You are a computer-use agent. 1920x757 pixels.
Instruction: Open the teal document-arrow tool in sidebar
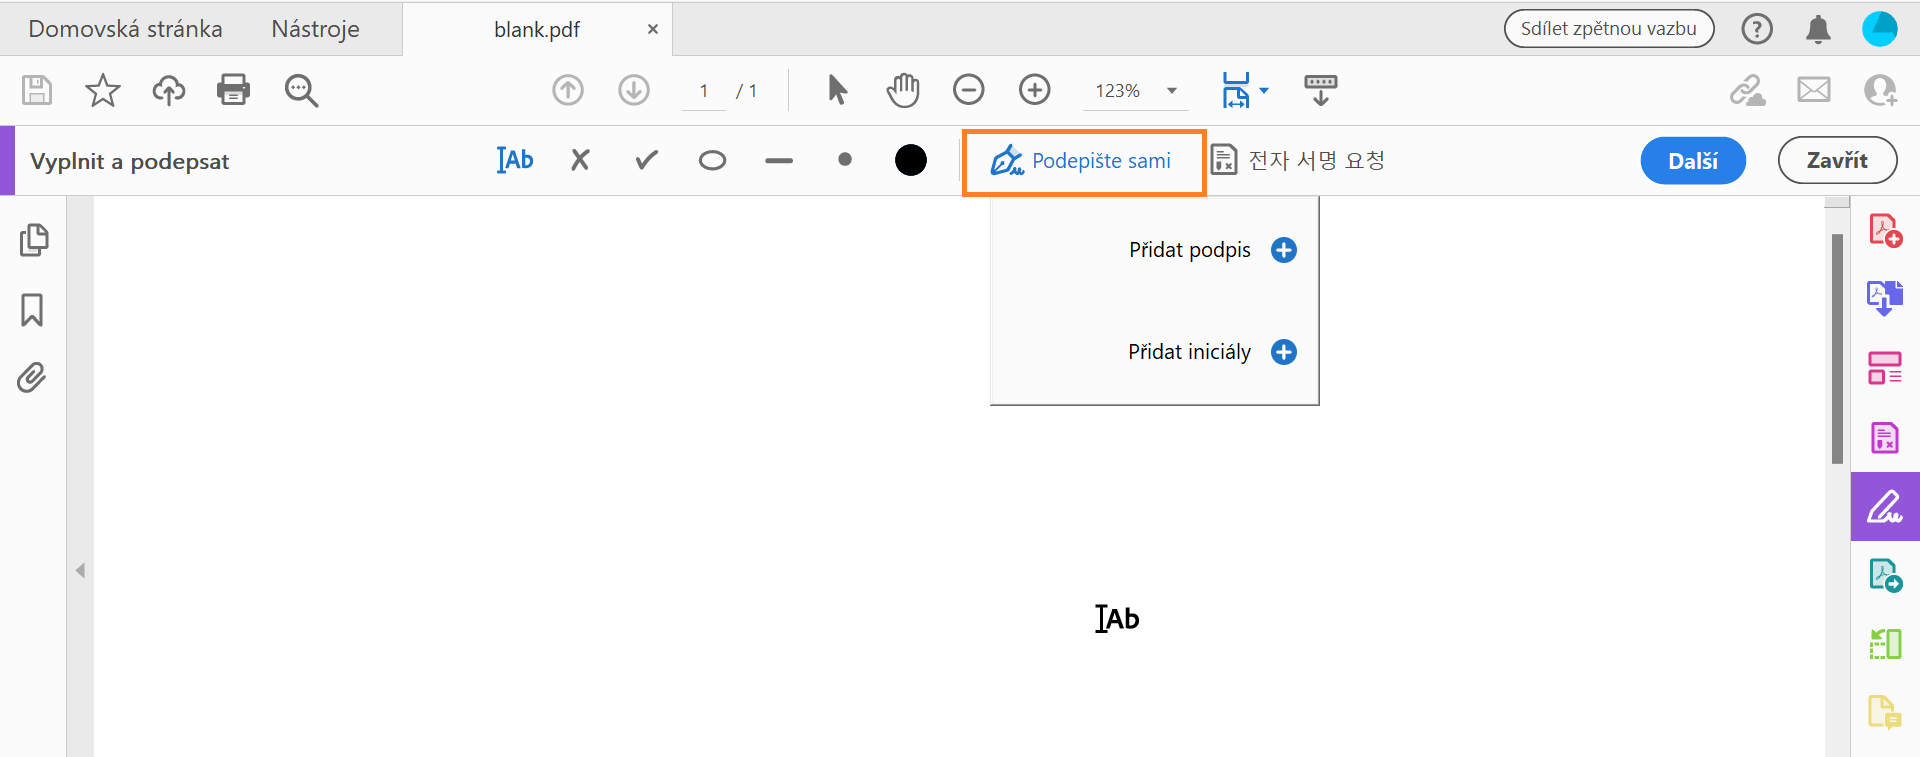click(x=1886, y=575)
